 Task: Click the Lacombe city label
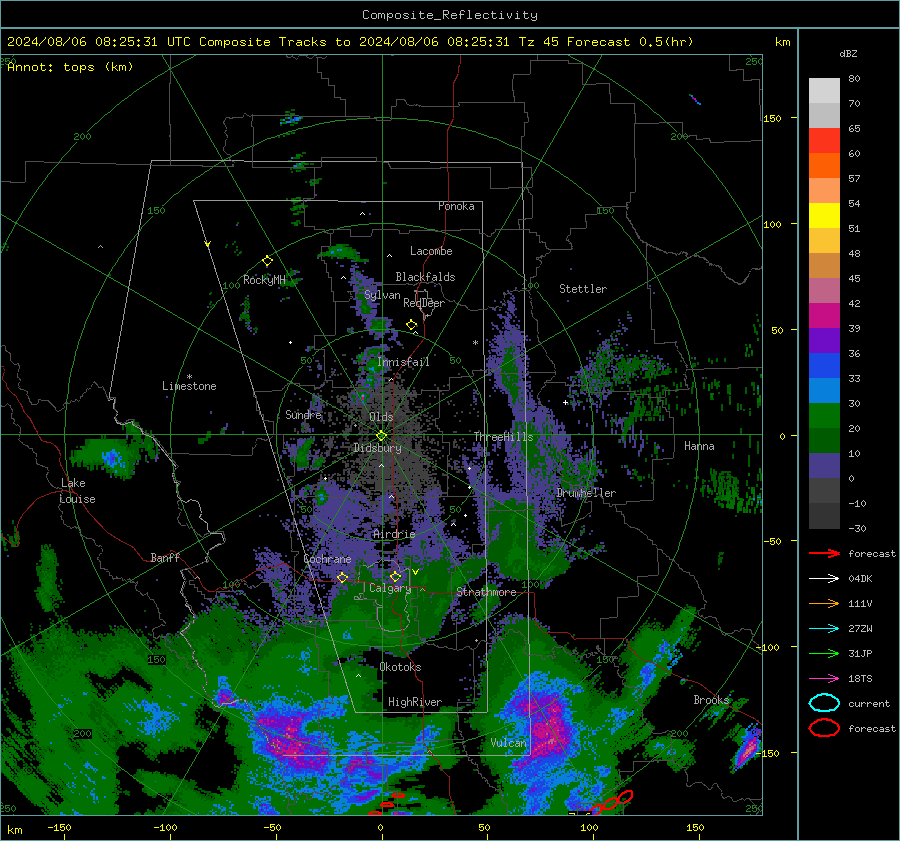(431, 251)
